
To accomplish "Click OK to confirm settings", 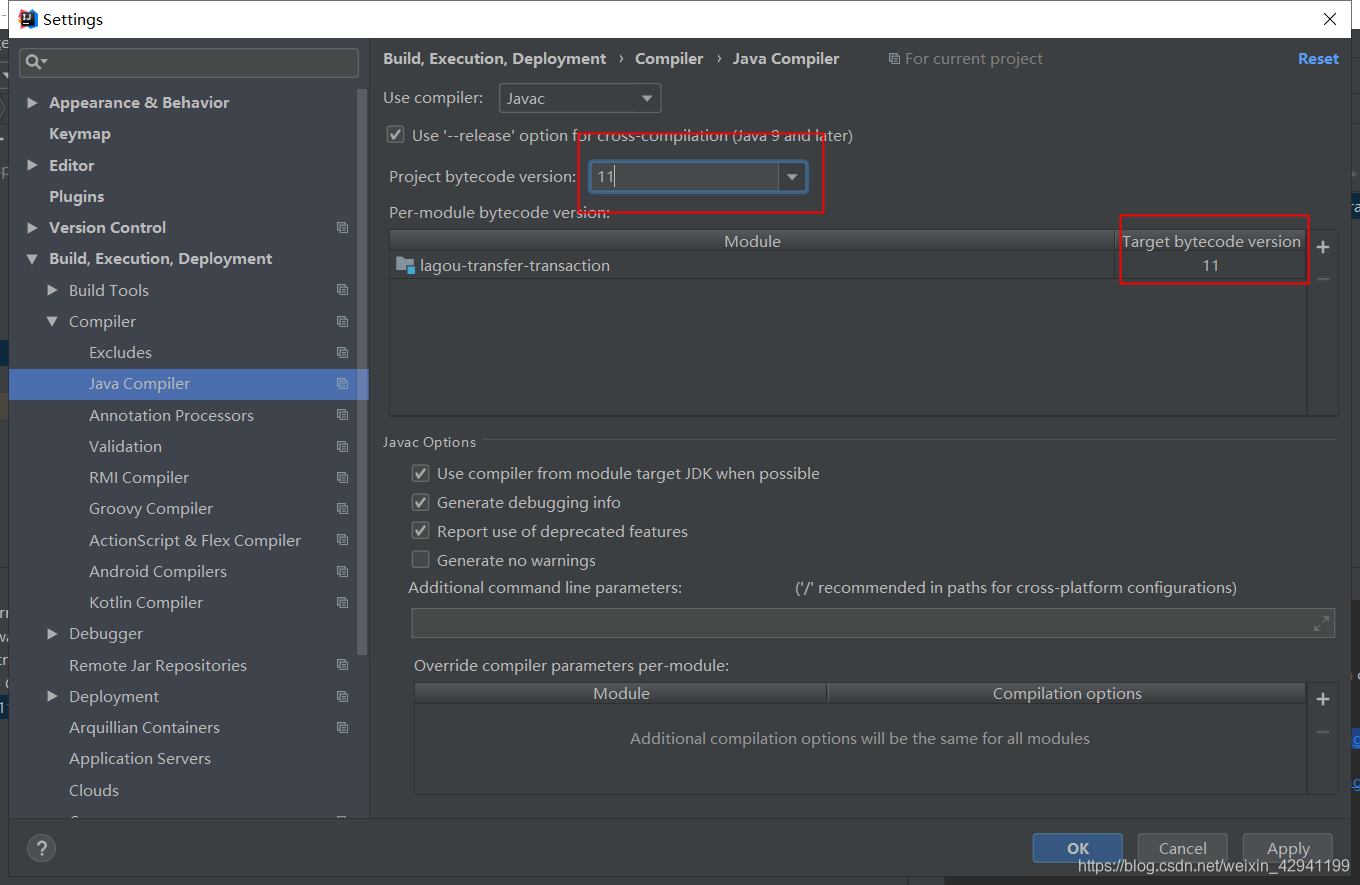I will pos(1078,848).
